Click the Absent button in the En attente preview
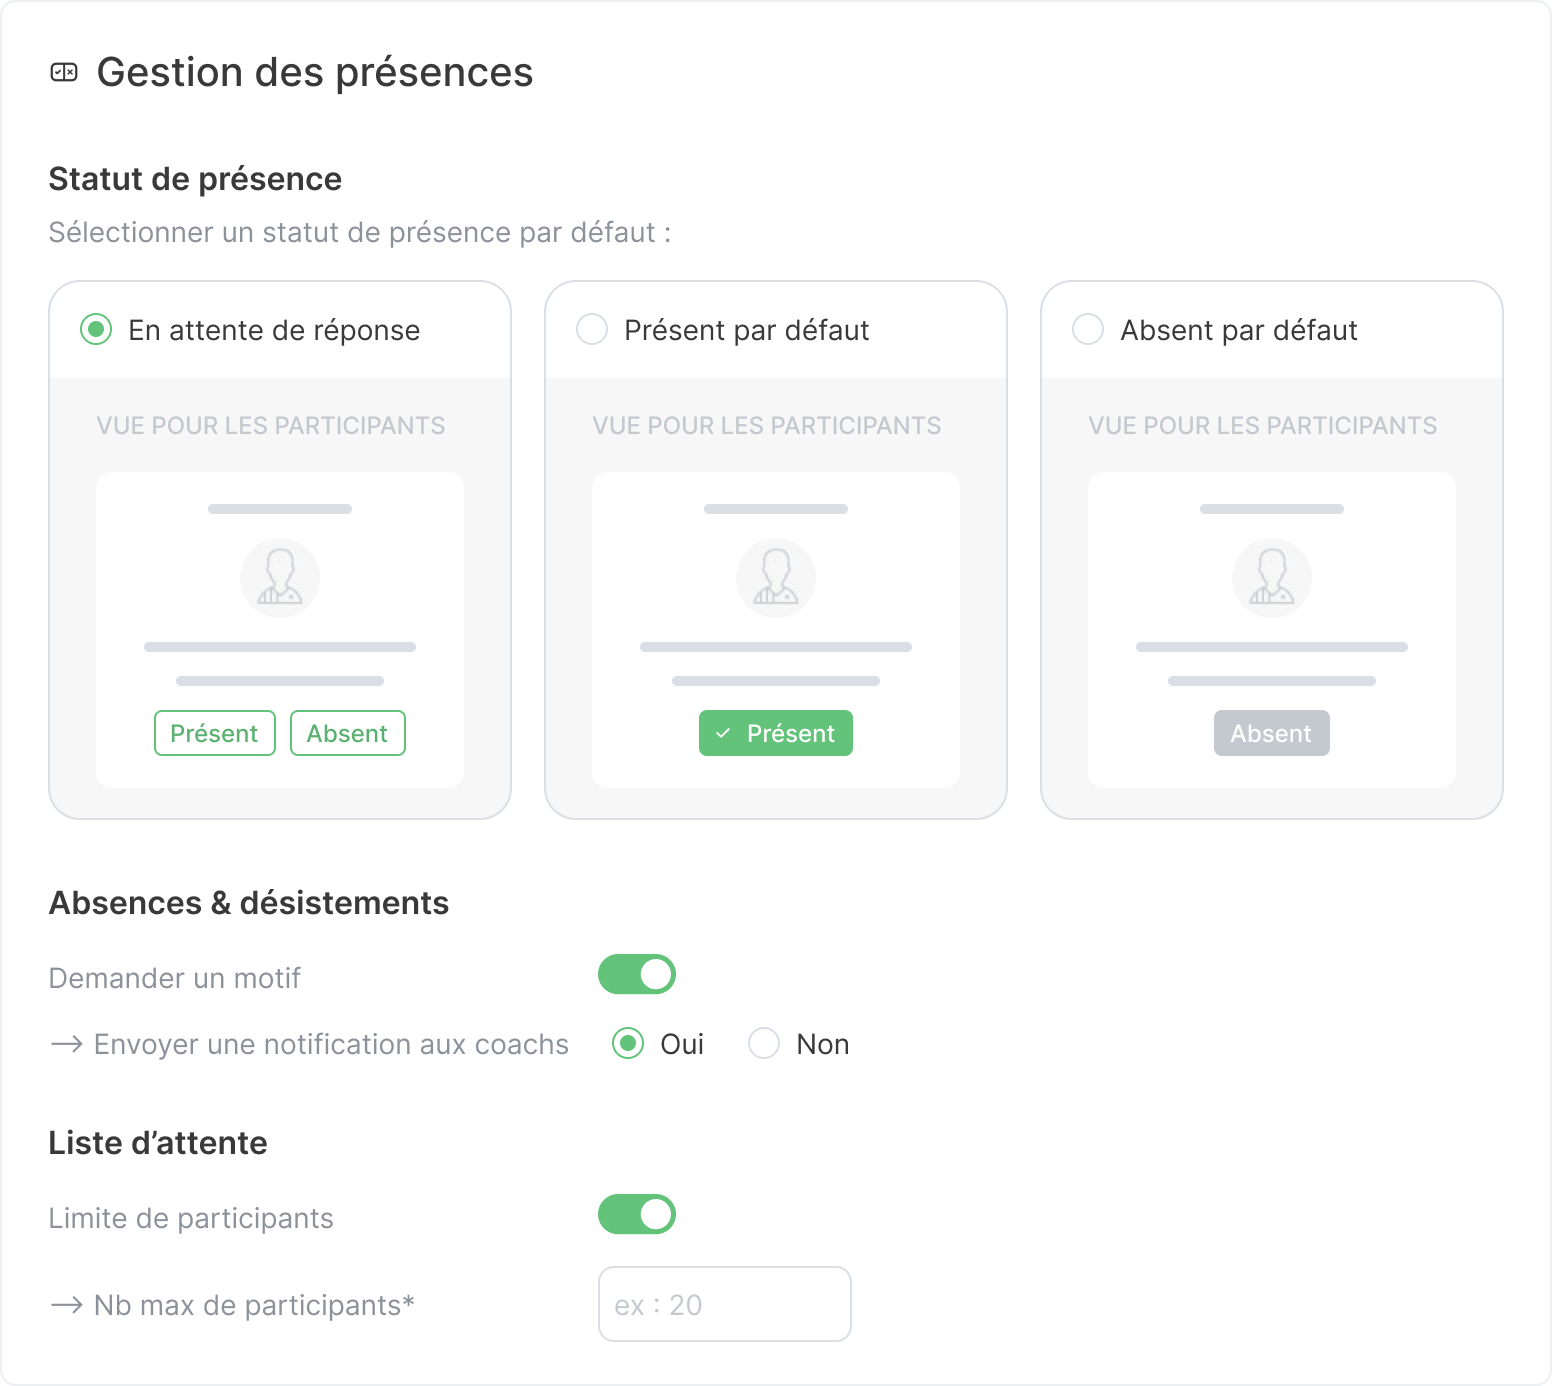 347,732
